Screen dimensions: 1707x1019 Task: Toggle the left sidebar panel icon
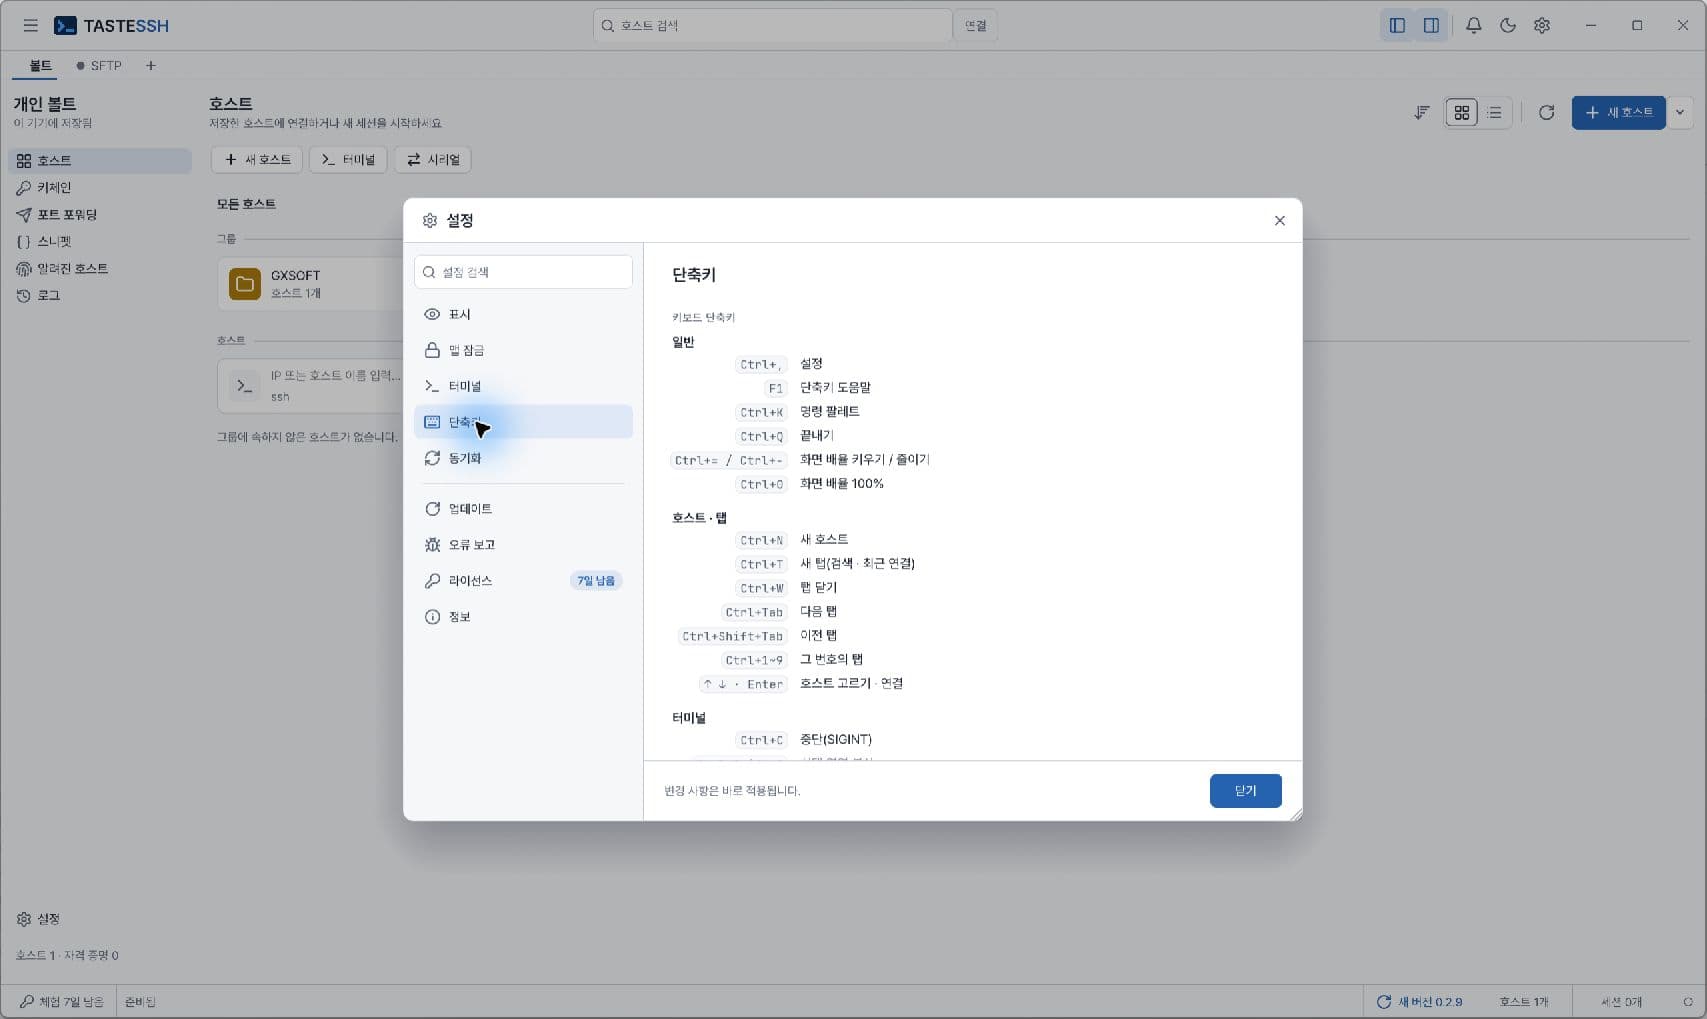(1397, 26)
